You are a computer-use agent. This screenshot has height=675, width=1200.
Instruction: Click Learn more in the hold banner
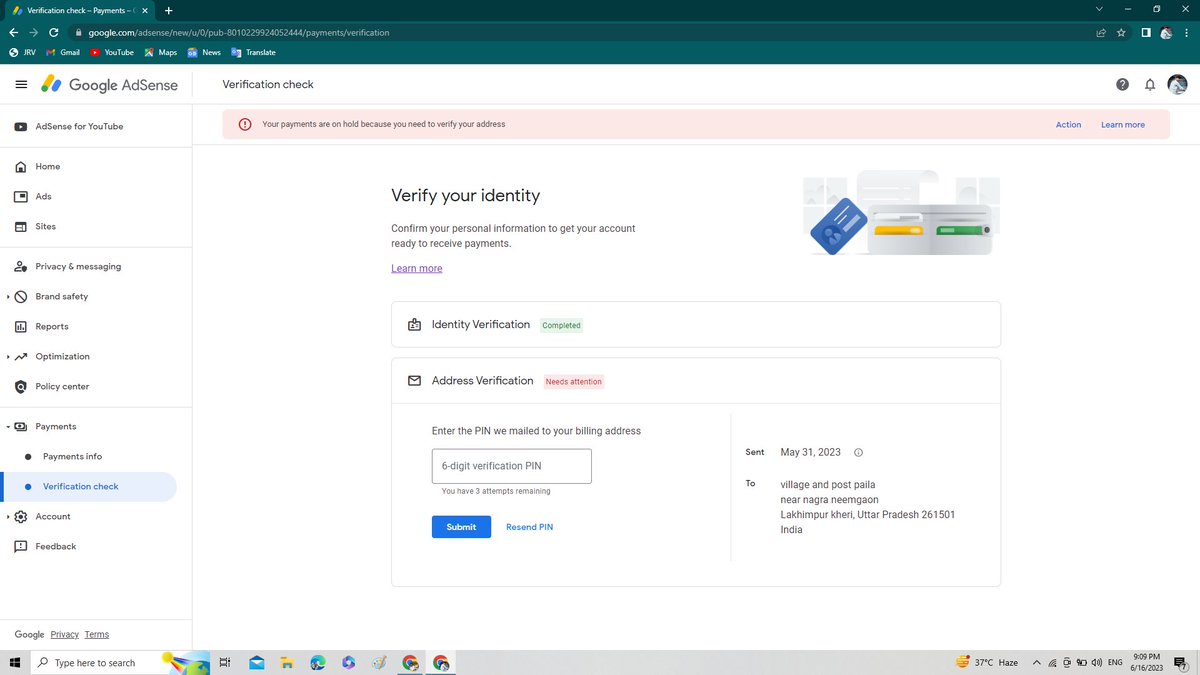[1123, 125]
